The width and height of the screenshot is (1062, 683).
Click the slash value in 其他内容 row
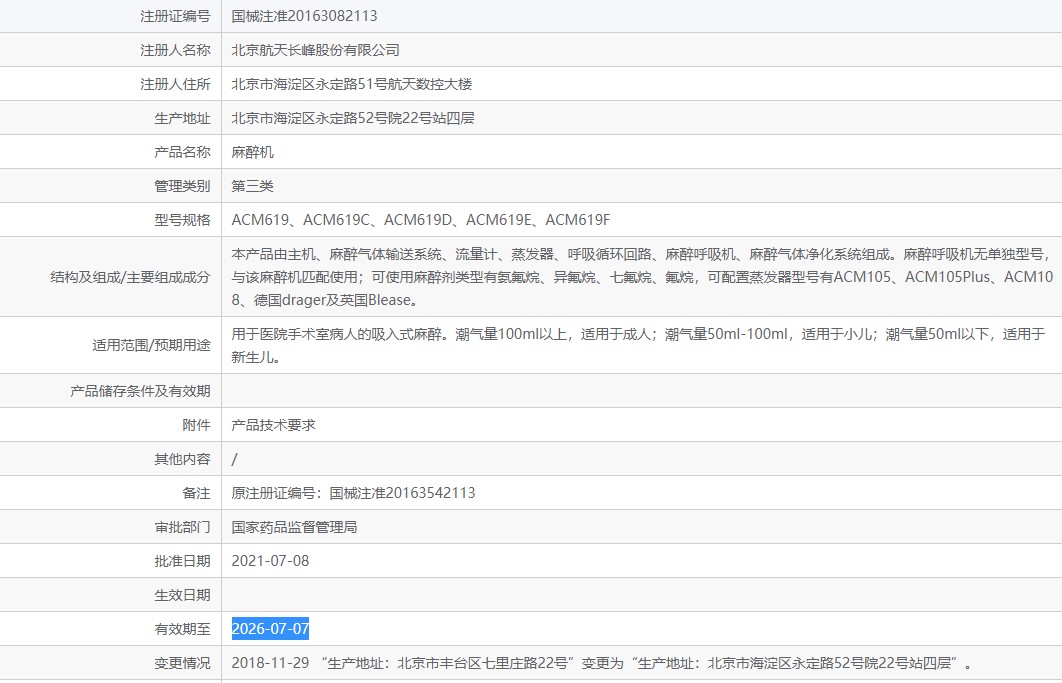pos(234,459)
